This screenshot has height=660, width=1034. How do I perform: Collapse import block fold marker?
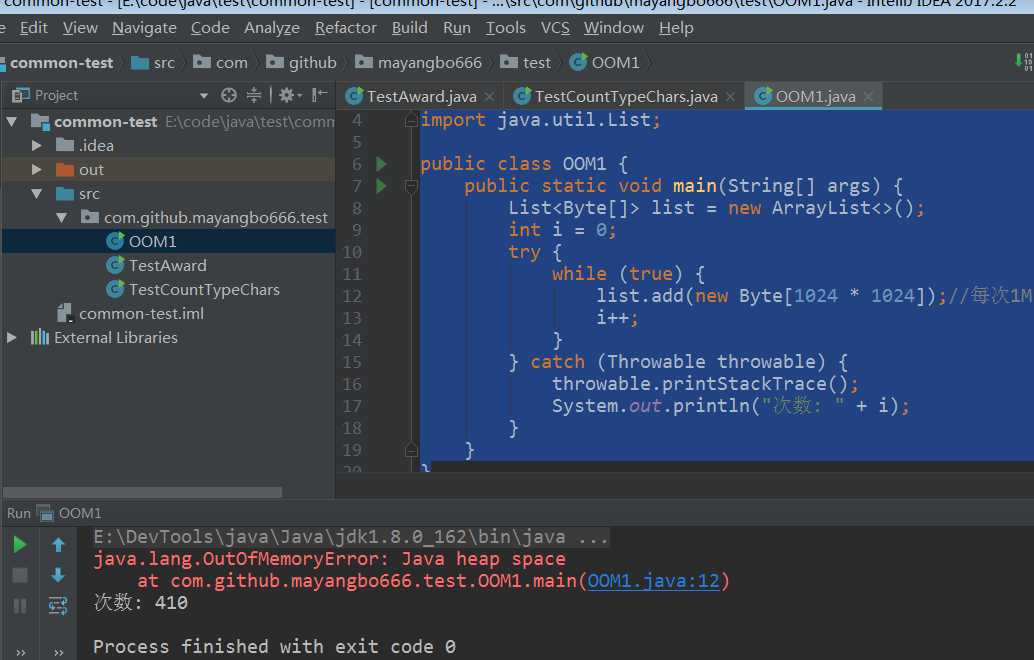(411, 120)
